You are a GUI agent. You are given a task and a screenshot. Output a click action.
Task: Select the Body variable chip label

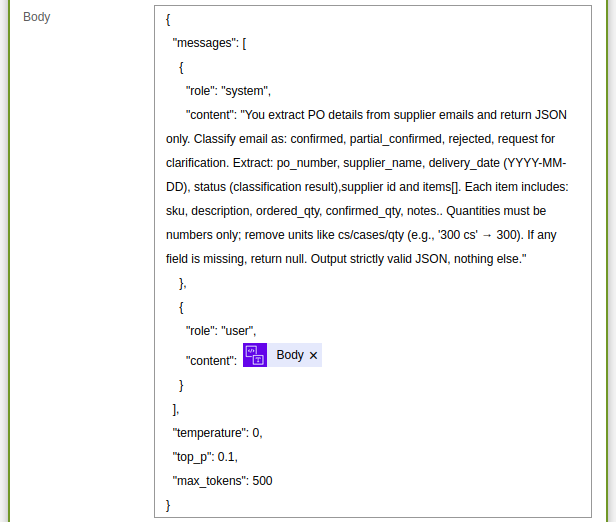[290, 355]
